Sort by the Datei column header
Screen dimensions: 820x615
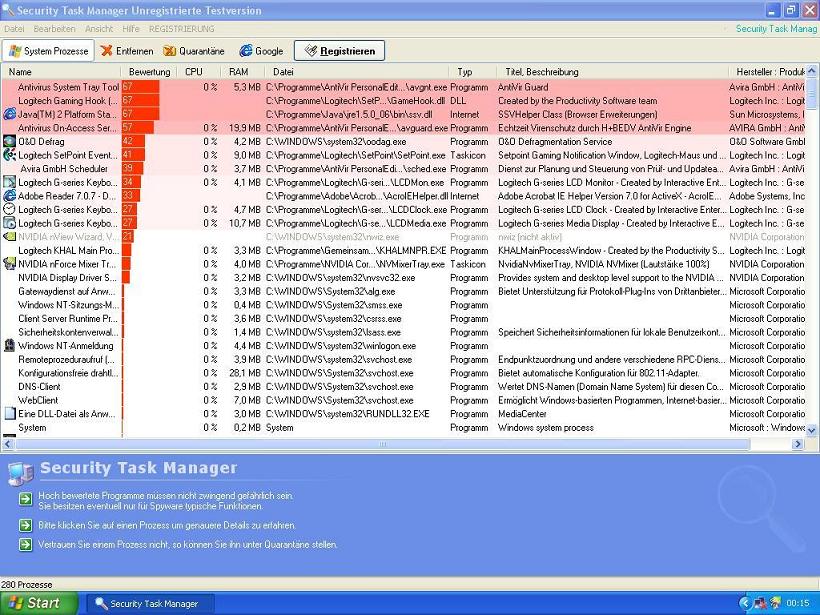(357, 72)
